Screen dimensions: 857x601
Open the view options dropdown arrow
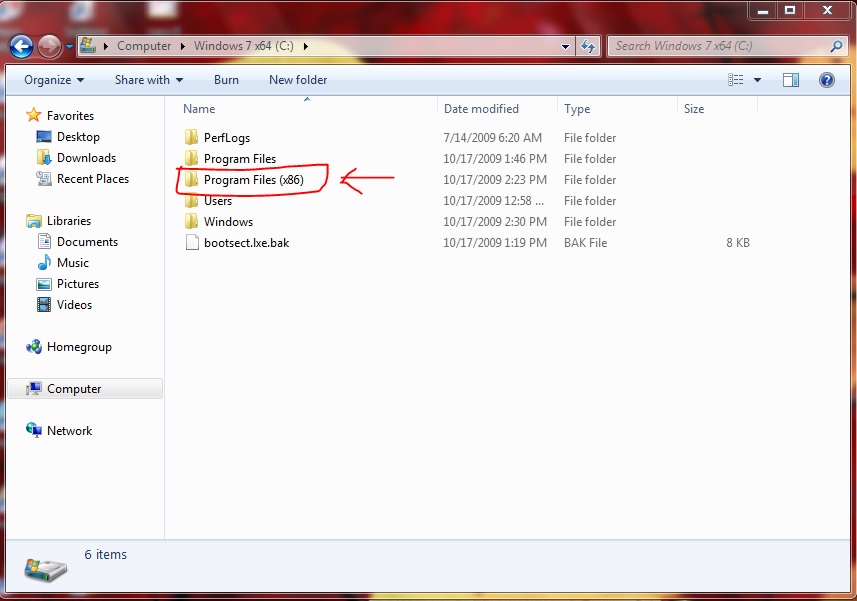[x=757, y=80]
